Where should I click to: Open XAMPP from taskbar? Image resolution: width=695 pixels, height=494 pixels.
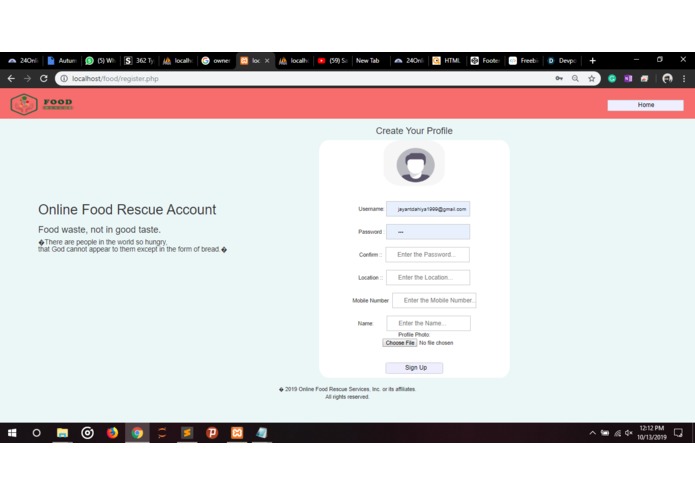(237, 433)
